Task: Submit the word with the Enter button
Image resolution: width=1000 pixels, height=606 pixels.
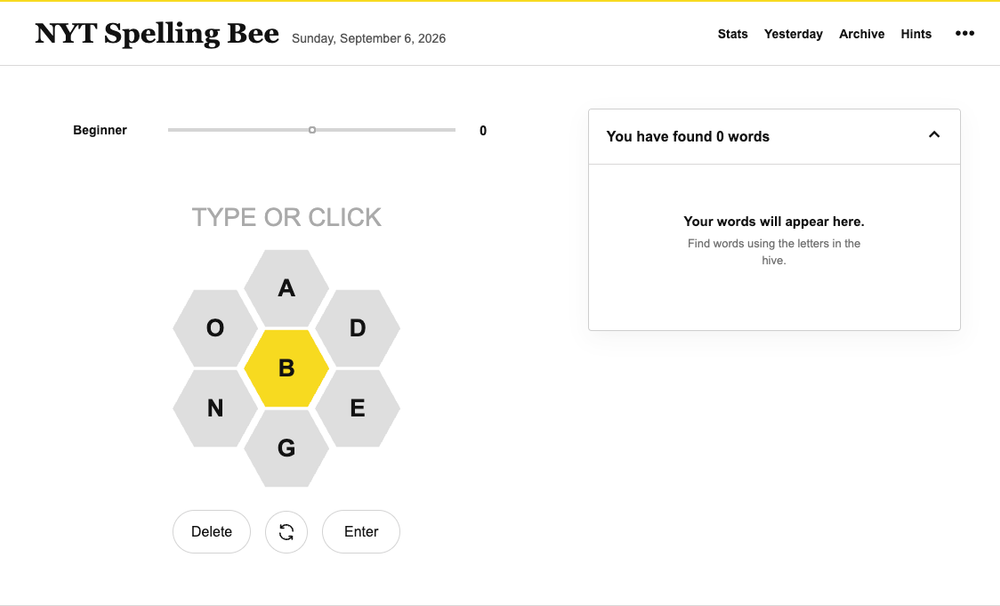Action: tap(361, 531)
